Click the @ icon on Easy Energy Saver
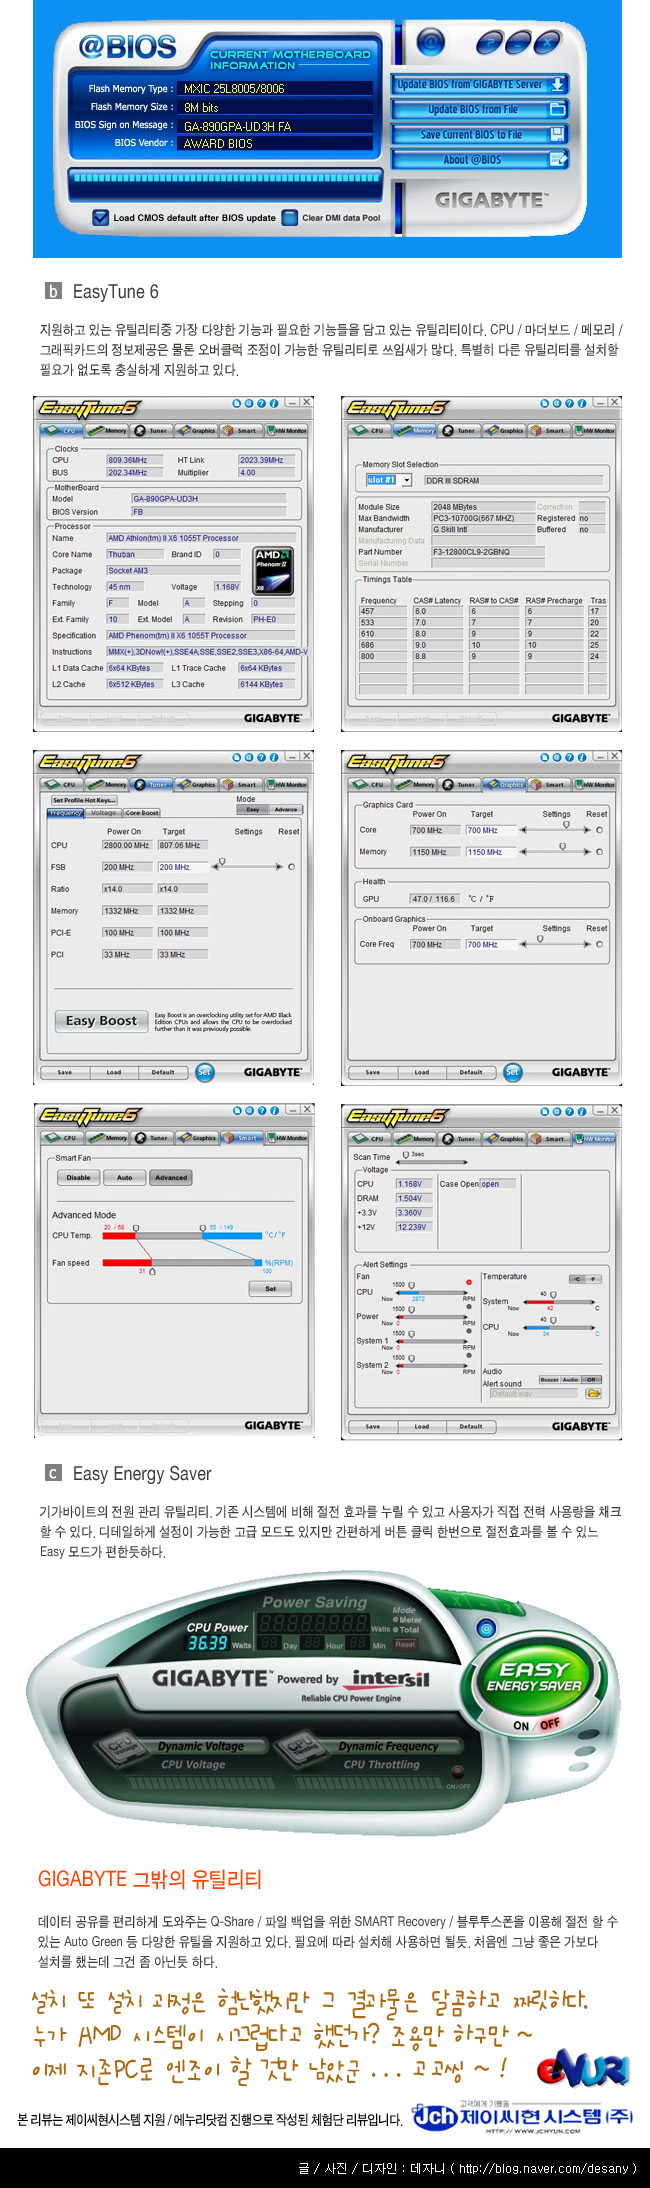650x2188 pixels. coord(486,1628)
